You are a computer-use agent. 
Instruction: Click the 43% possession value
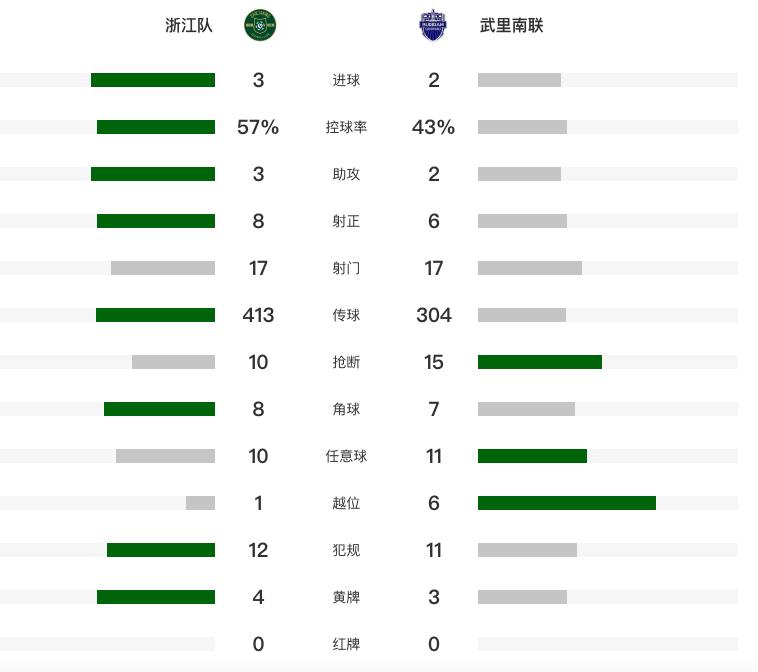coord(434,127)
